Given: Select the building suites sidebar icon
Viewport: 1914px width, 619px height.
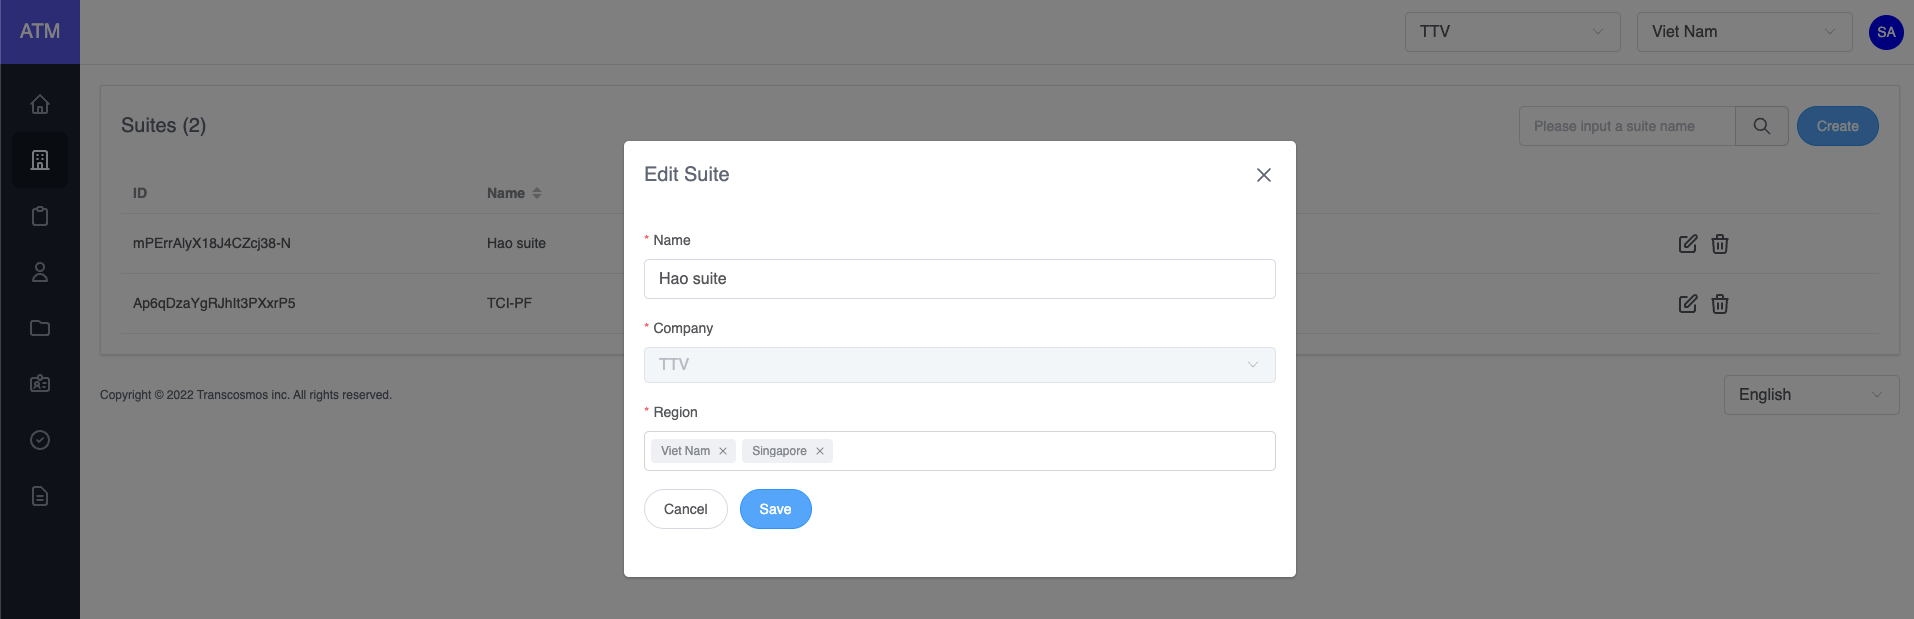Looking at the screenshot, I should coord(40,160).
